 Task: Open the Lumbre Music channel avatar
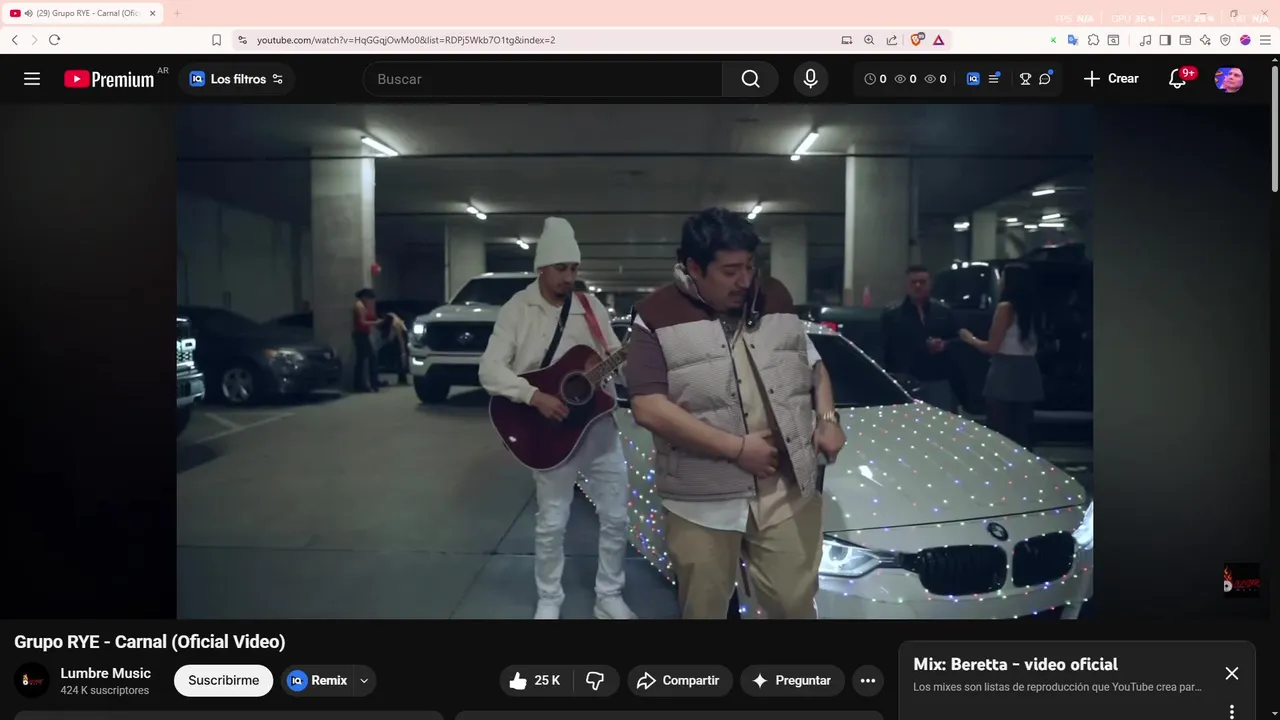pyautogui.click(x=32, y=681)
